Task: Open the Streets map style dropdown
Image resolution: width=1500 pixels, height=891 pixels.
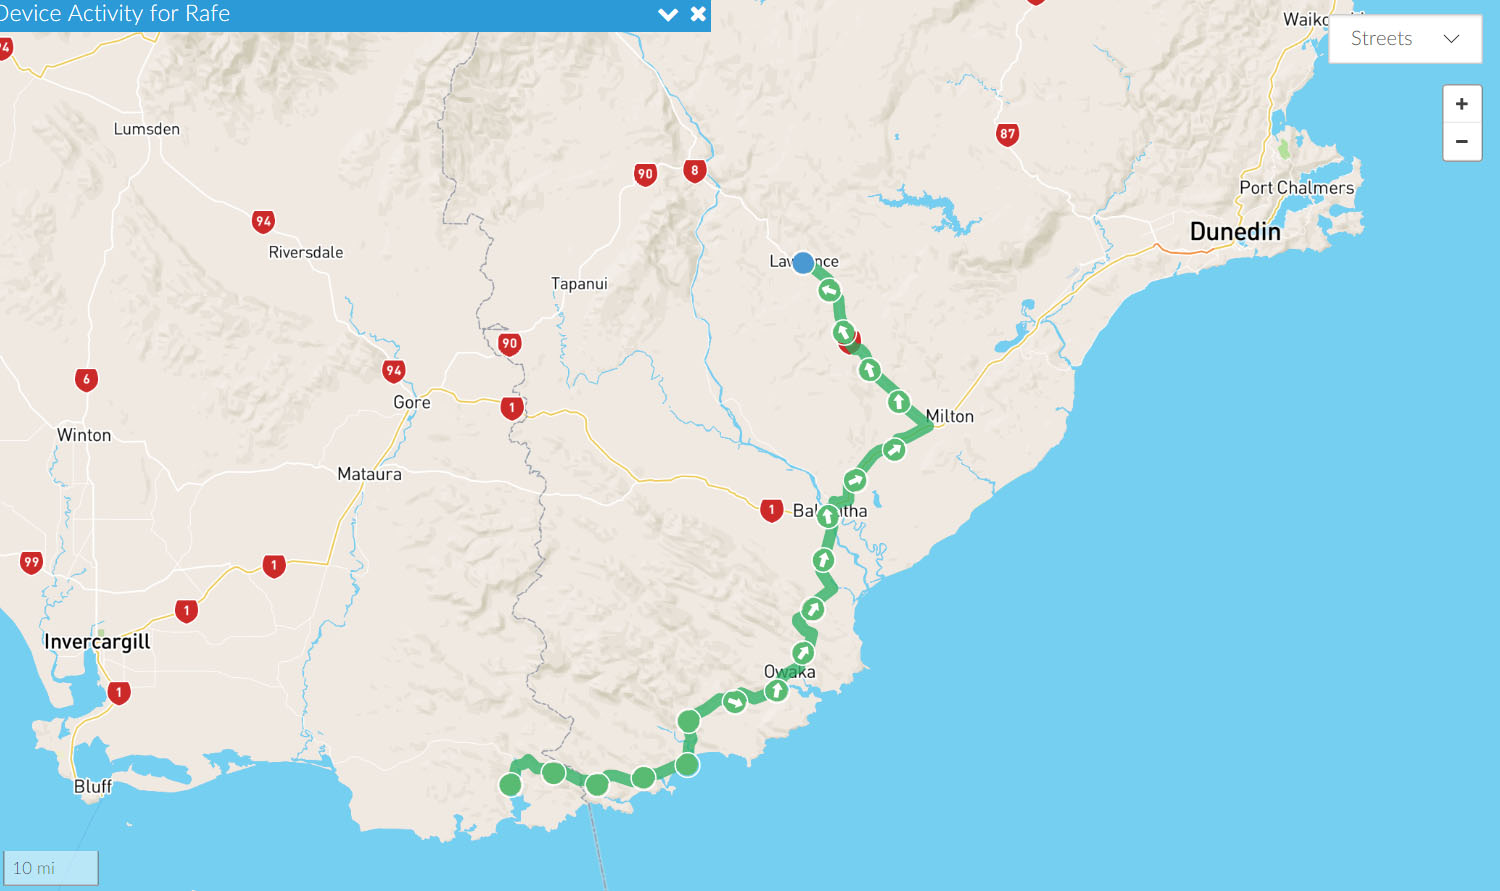Action: tap(1405, 39)
